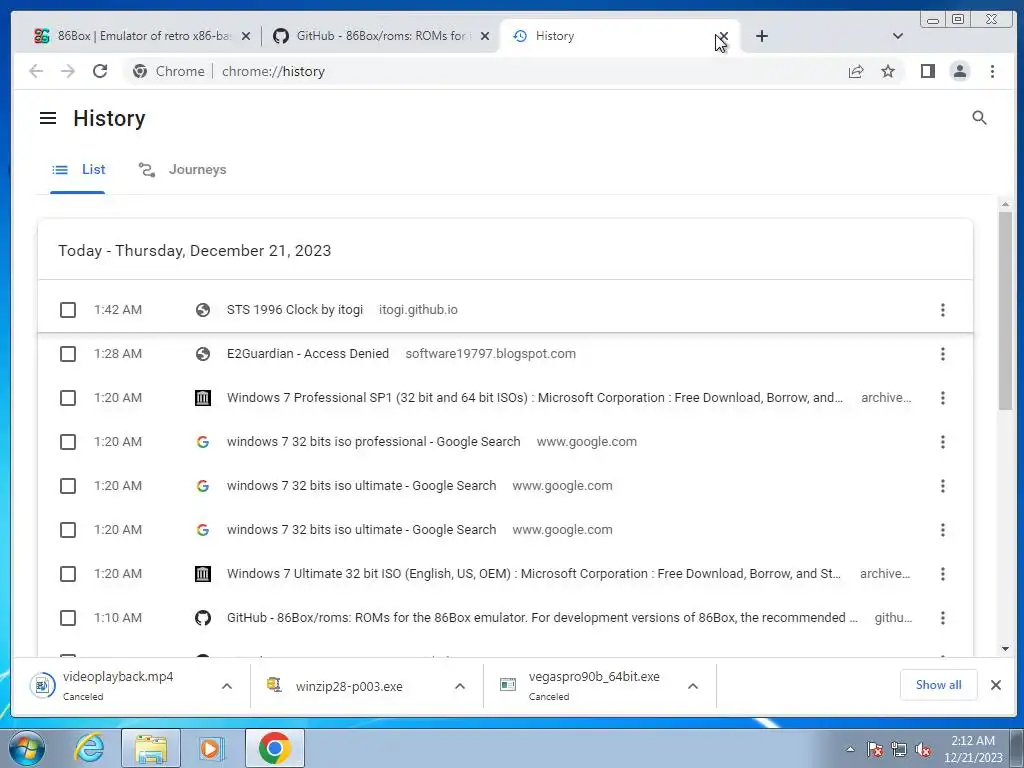The height and width of the screenshot is (768, 1024).
Task: Check the Windows 7 Ultimate 32 bit ISO entry
Action: click(68, 574)
